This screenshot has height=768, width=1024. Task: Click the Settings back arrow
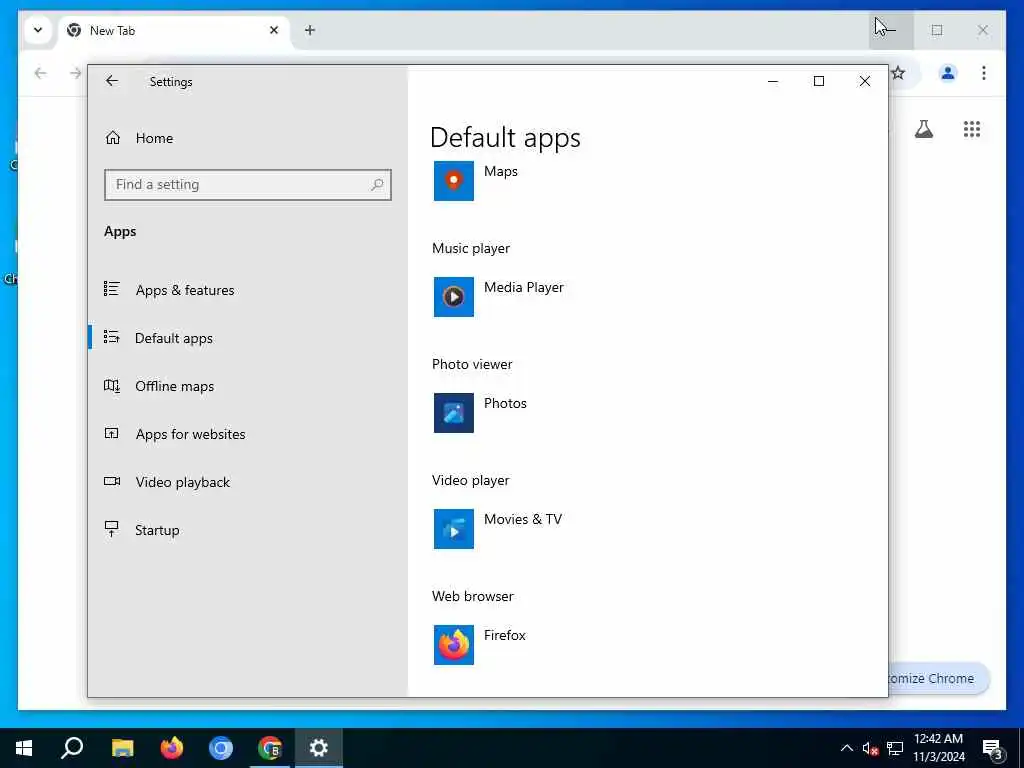pyautogui.click(x=112, y=81)
